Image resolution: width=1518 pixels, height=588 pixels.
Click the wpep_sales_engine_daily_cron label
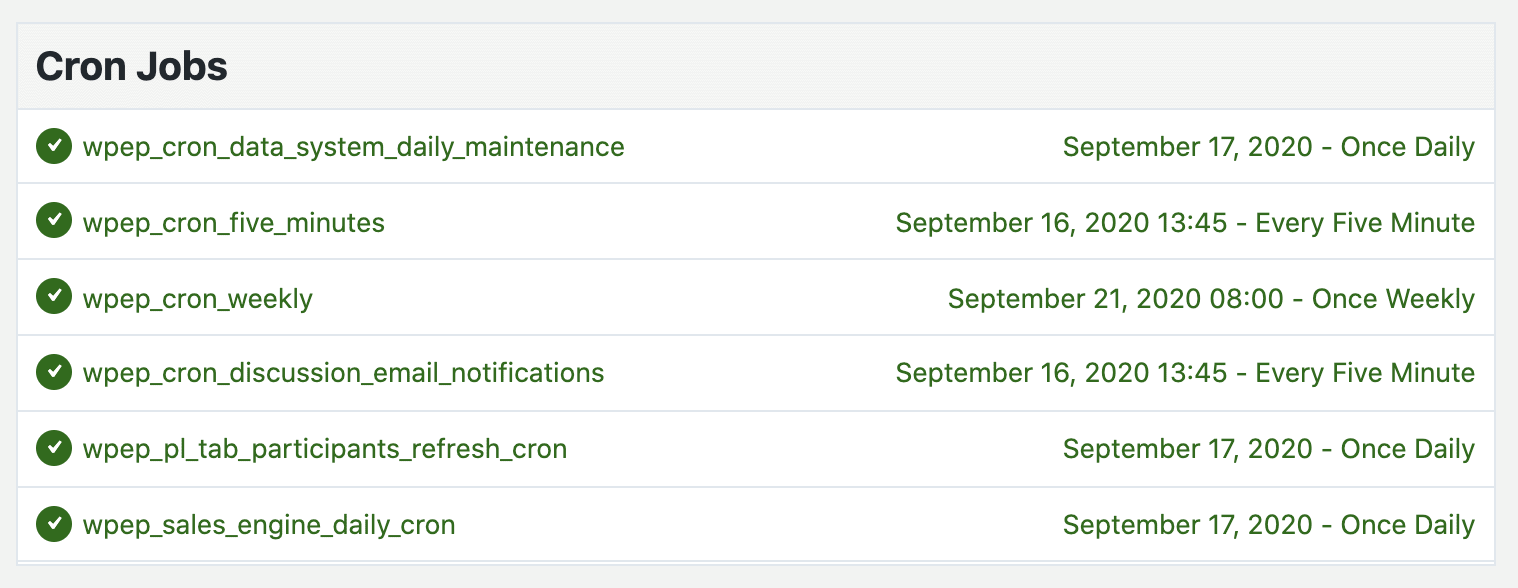[269, 525]
